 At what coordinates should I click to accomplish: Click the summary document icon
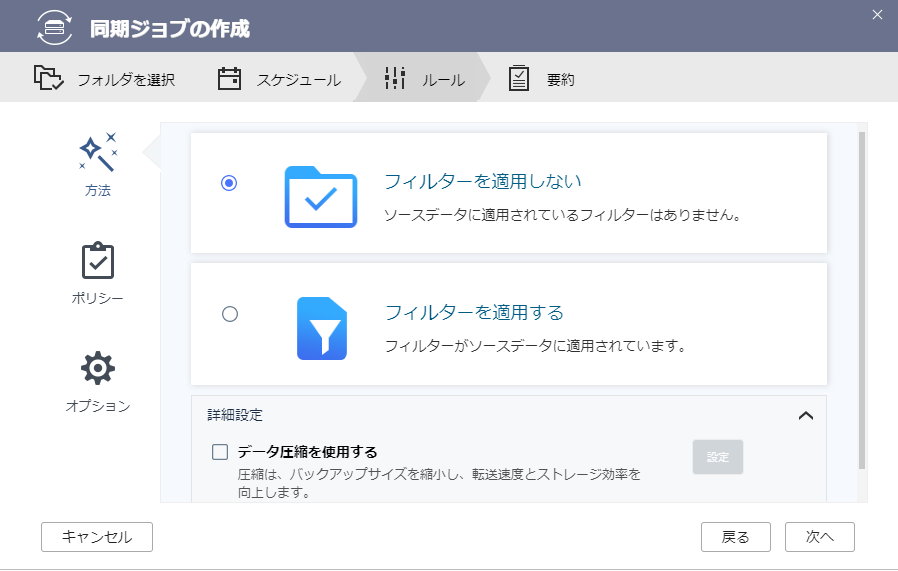pyautogui.click(x=518, y=79)
